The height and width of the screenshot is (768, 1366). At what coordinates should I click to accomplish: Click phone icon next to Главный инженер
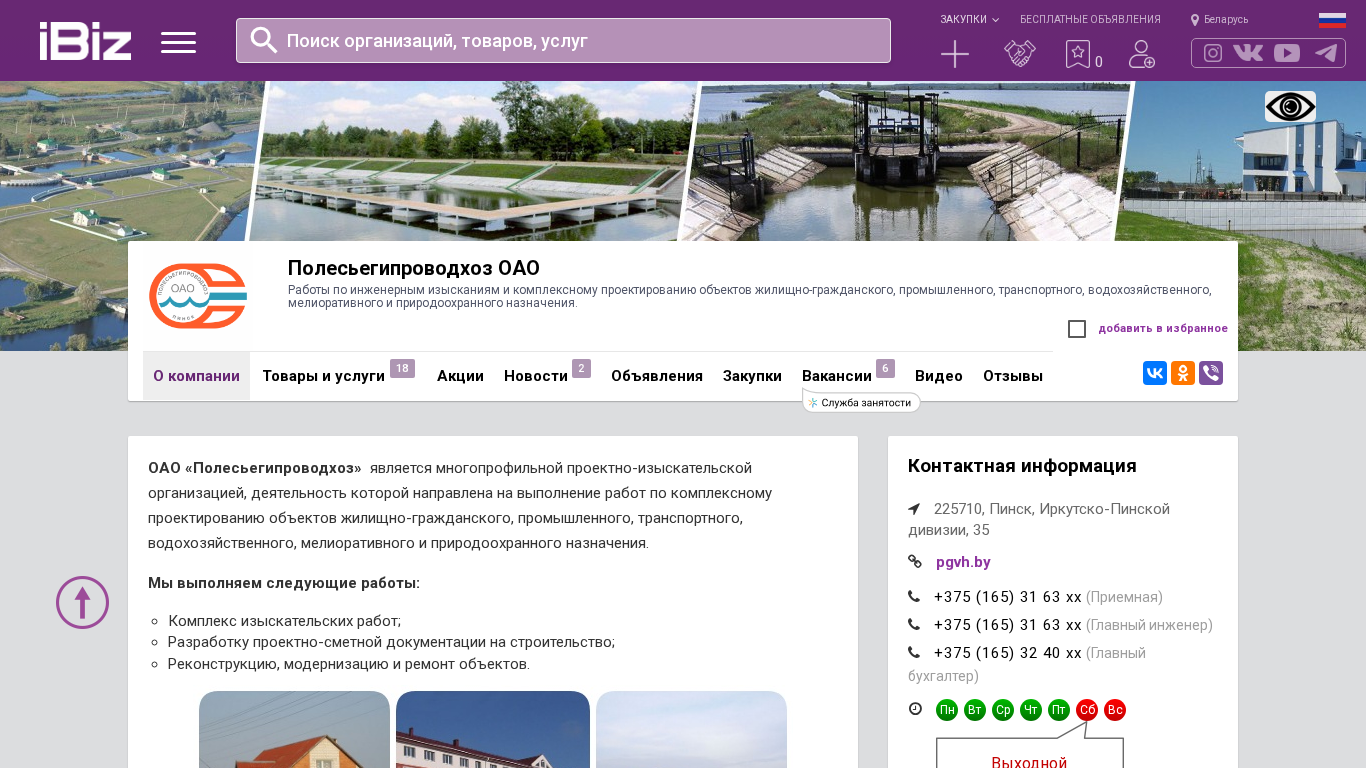(914, 625)
